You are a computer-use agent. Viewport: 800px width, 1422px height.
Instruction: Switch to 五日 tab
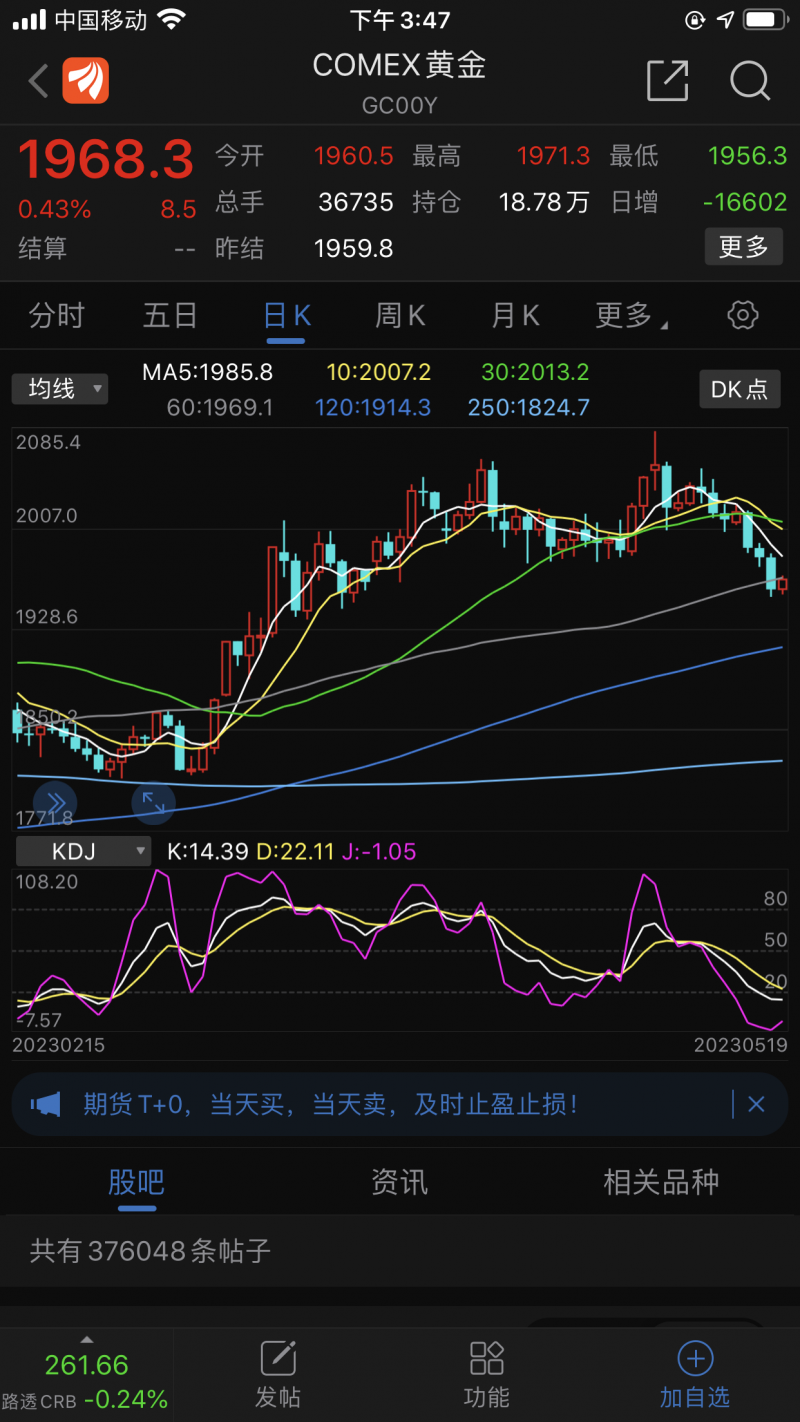(x=170, y=316)
